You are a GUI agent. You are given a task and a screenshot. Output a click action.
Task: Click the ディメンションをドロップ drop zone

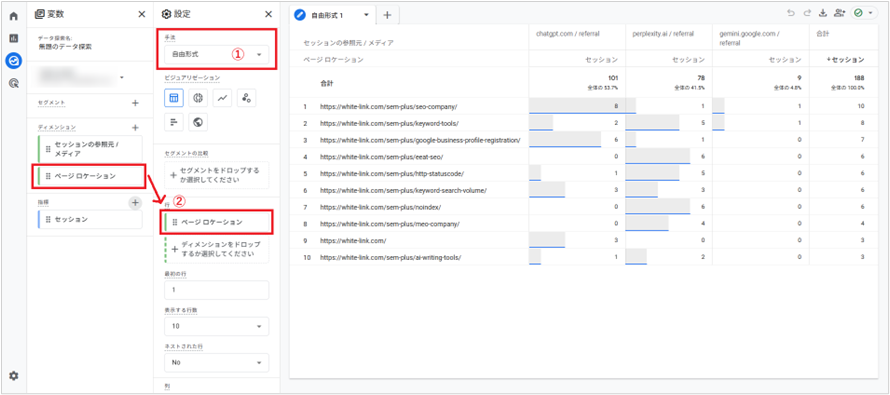[216, 249]
